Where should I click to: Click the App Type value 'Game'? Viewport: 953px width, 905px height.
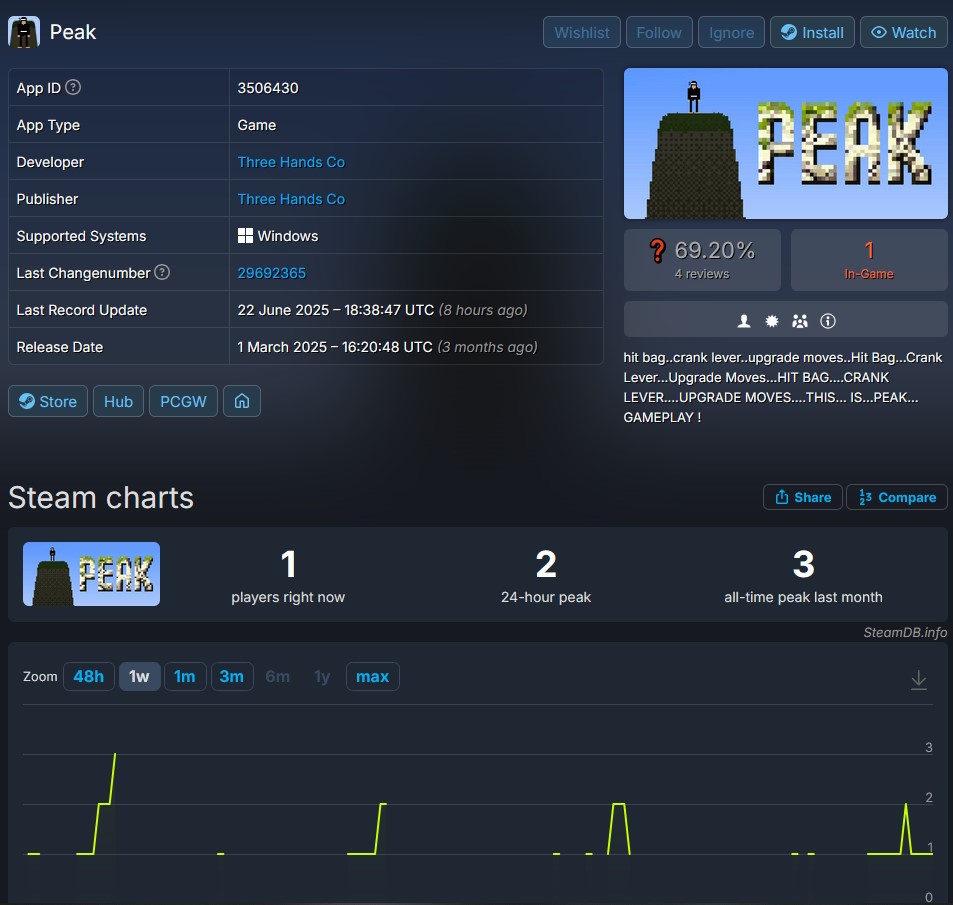pyautogui.click(x=256, y=125)
